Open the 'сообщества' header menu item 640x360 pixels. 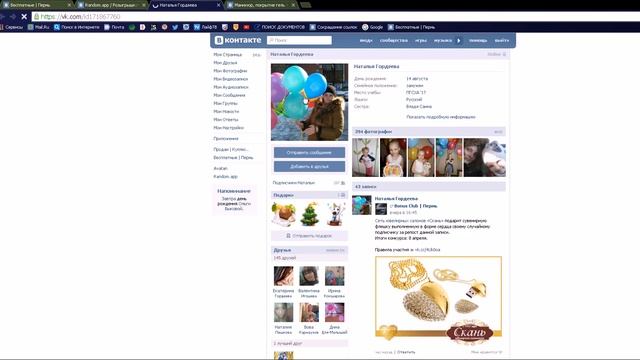pos(393,40)
